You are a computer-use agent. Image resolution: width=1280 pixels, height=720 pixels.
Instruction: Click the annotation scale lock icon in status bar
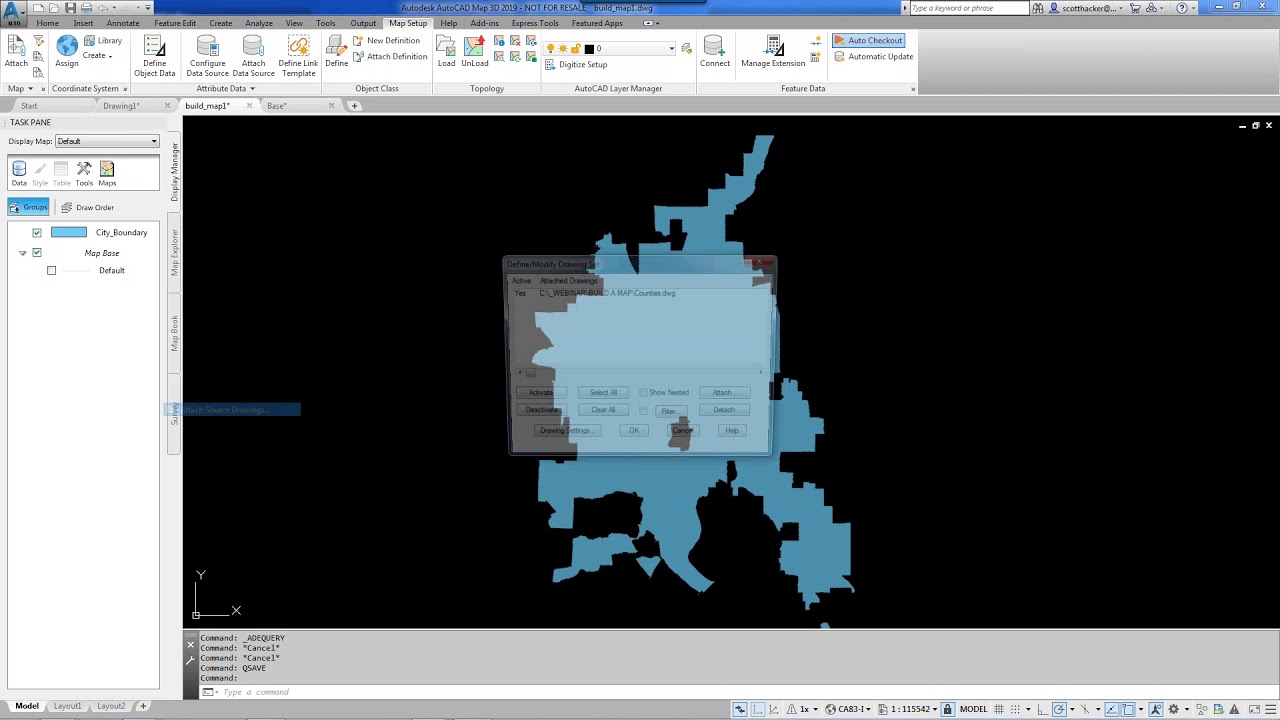click(948, 709)
